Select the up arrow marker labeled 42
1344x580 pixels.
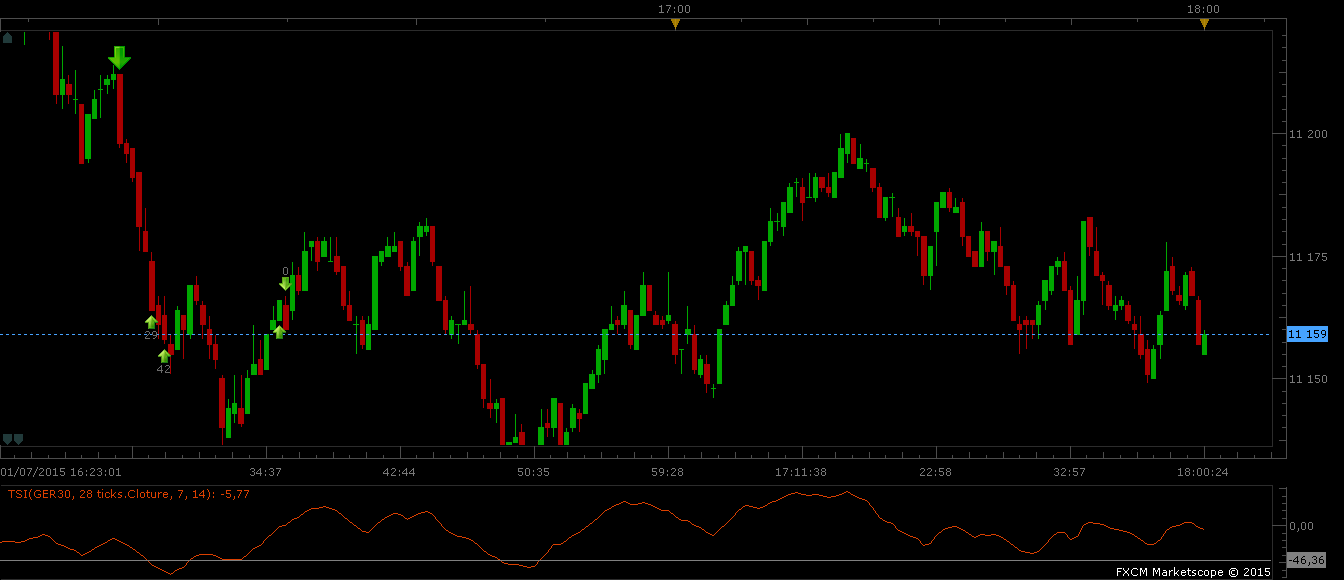[164, 356]
